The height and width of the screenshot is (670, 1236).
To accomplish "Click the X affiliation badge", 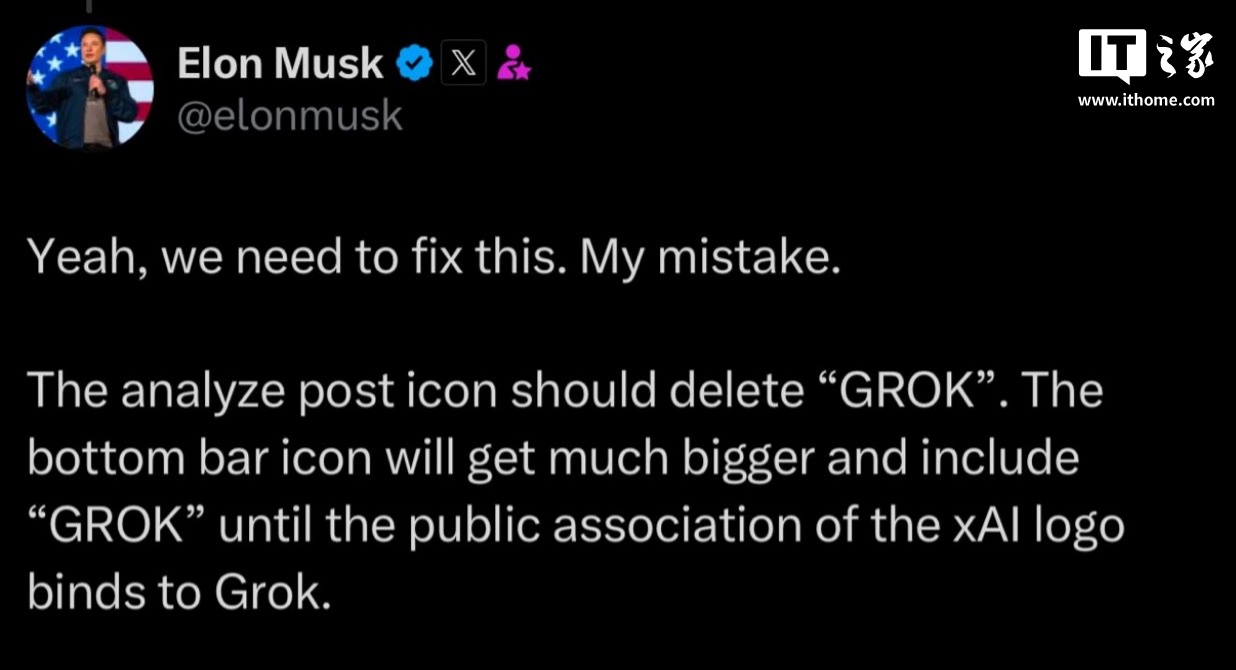I will coord(463,64).
